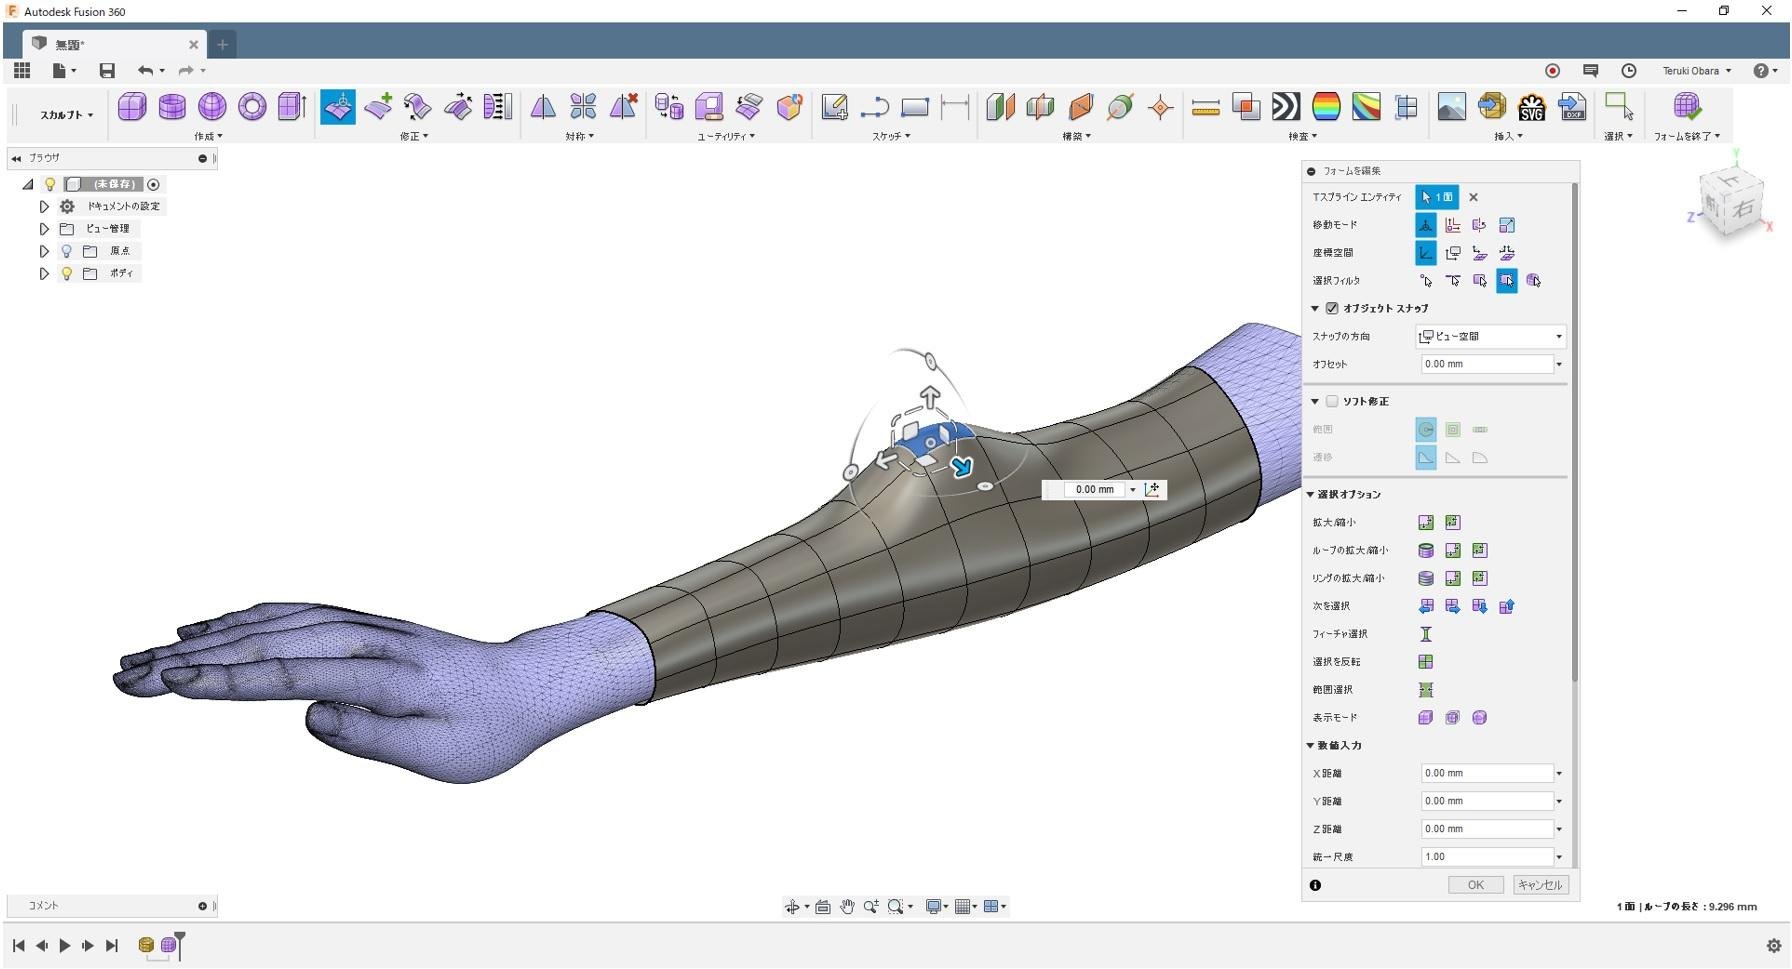
Task: Click the Insert DXF icon
Action: click(1571, 106)
